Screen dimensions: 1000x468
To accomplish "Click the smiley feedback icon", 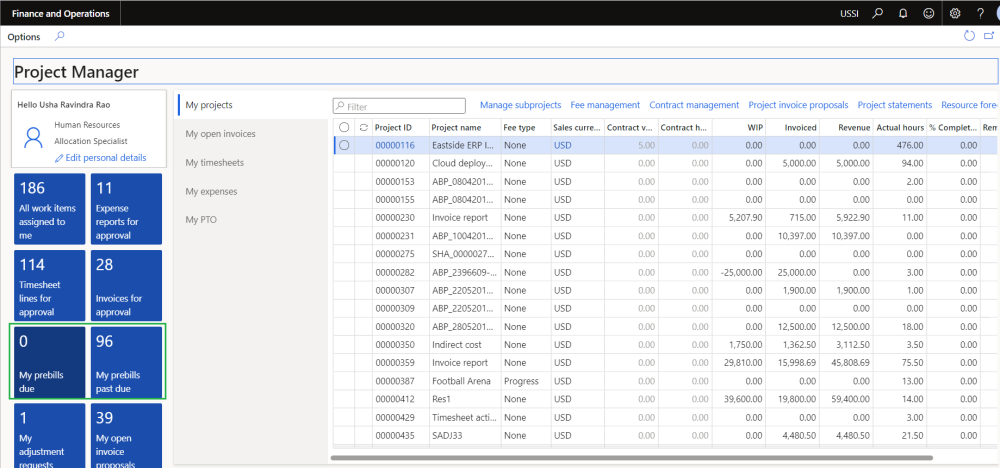I will (x=930, y=13).
